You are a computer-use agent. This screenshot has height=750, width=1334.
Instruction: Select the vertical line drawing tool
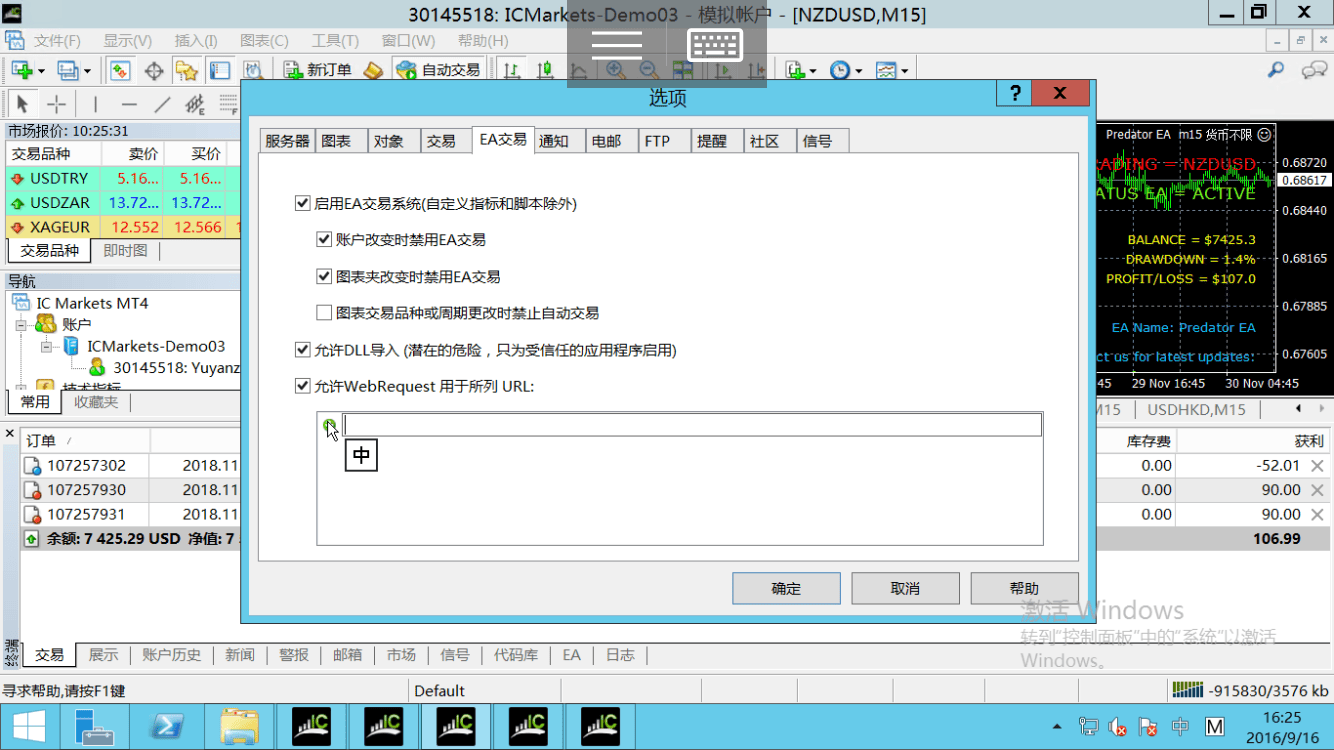96,104
